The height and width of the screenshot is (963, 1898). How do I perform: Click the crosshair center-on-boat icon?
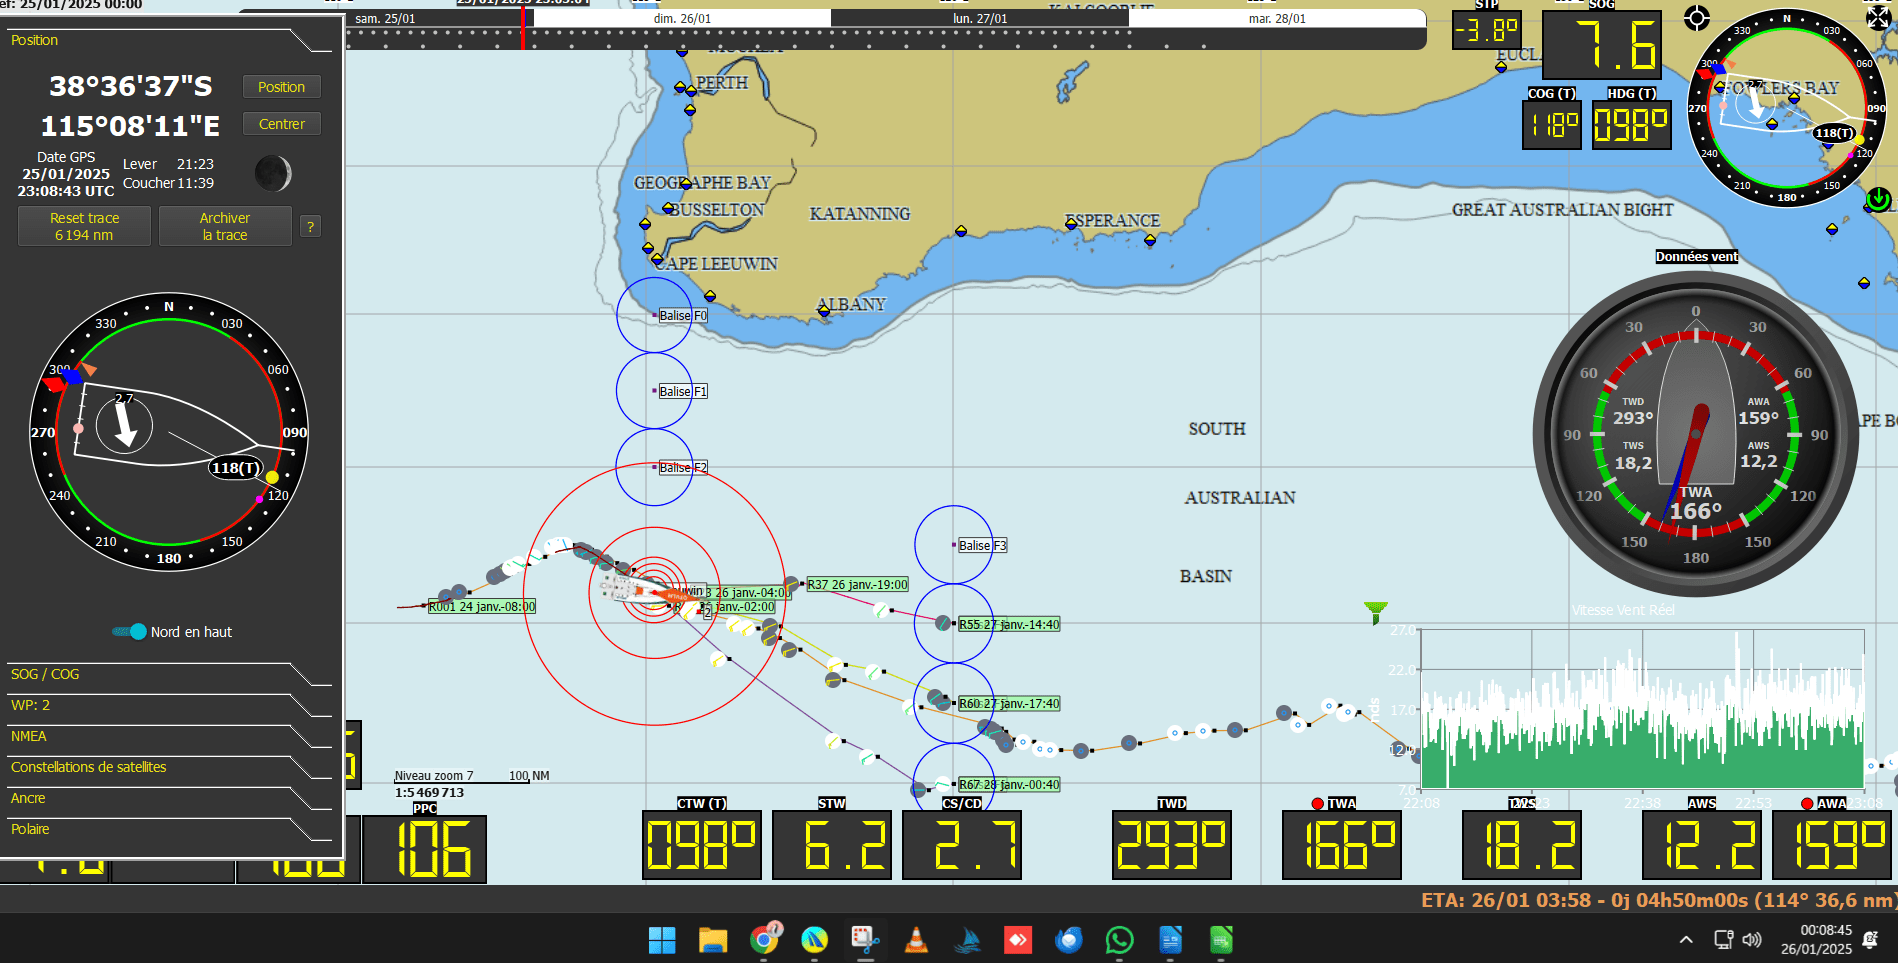[1696, 18]
